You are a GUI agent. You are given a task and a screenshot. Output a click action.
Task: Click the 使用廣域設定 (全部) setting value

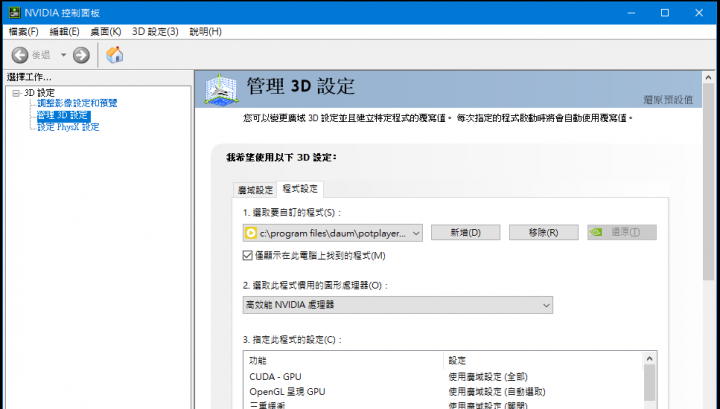(x=488, y=377)
